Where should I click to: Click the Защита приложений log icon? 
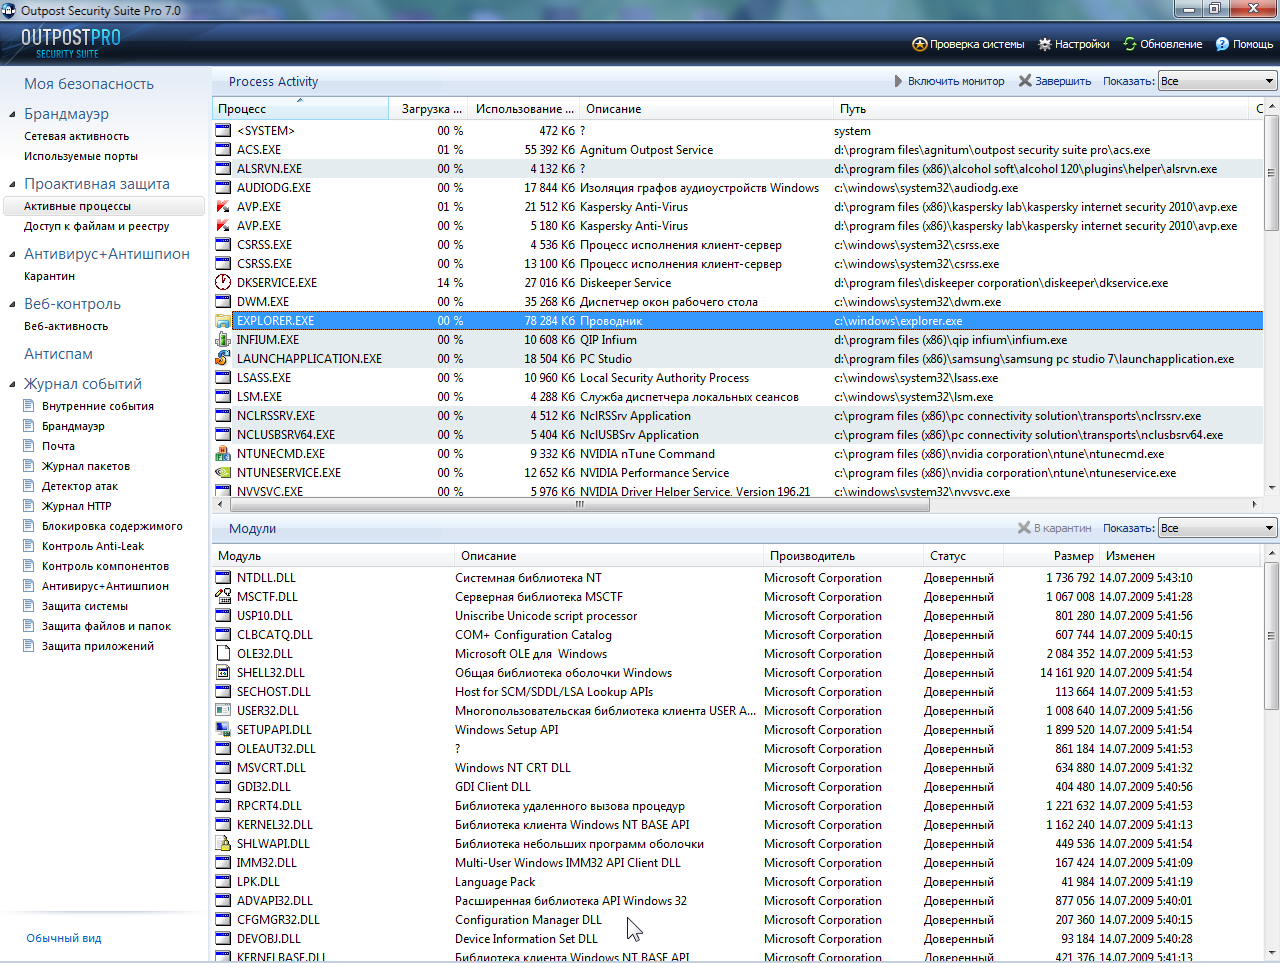tap(30, 646)
